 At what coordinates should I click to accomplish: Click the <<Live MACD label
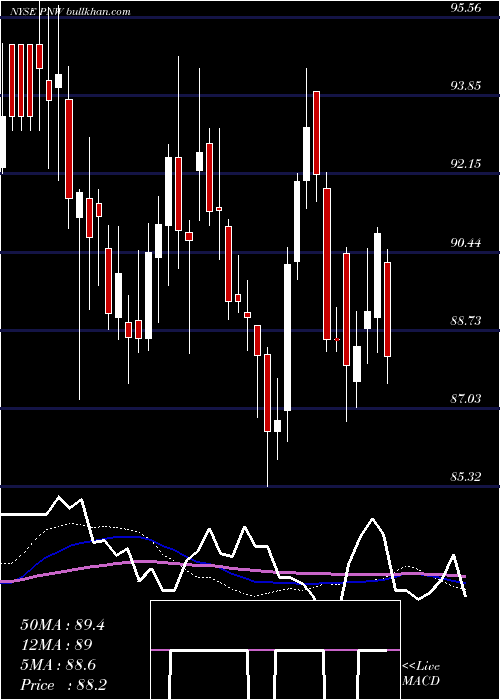(x=421, y=674)
